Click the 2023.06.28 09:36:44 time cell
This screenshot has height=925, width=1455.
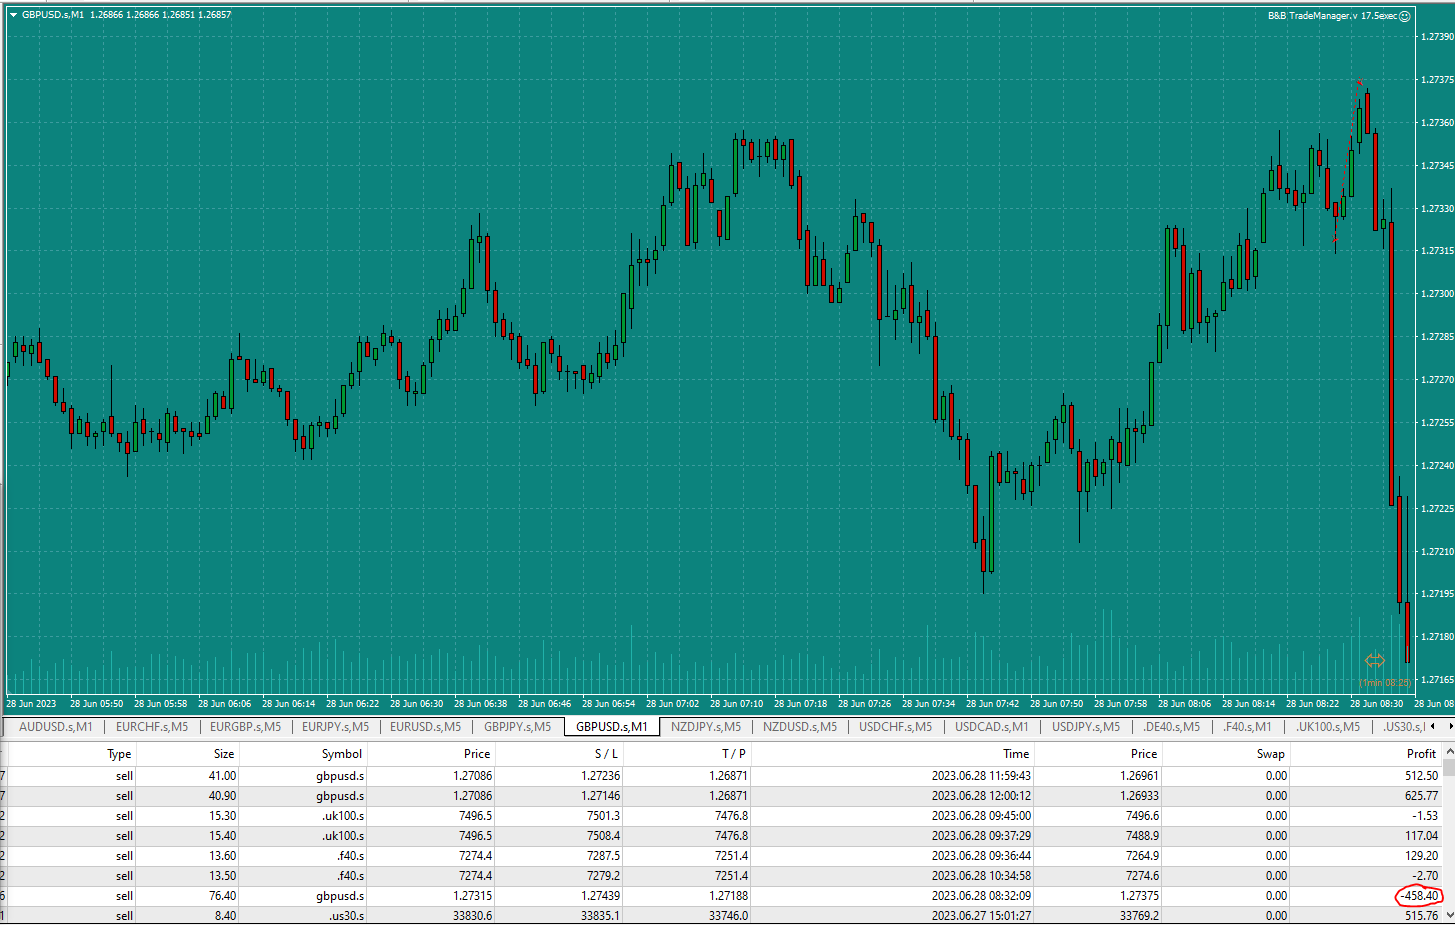click(x=981, y=856)
